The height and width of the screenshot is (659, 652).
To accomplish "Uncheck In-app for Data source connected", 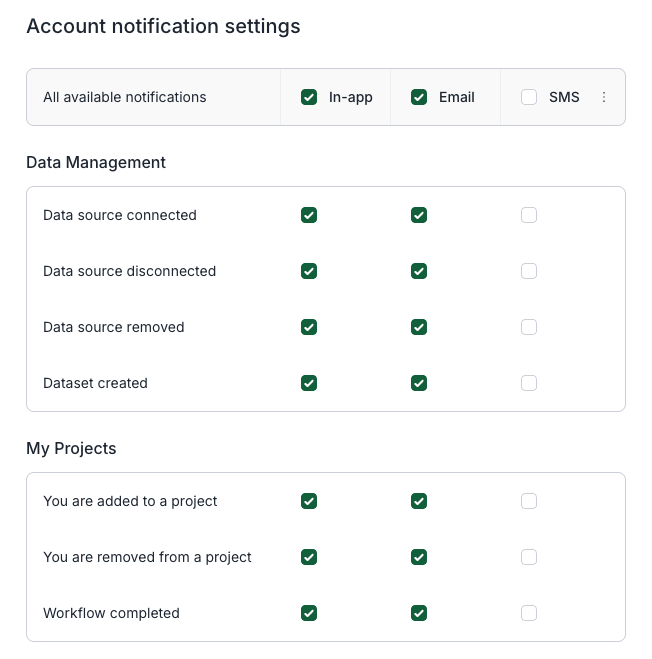I will pos(309,215).
